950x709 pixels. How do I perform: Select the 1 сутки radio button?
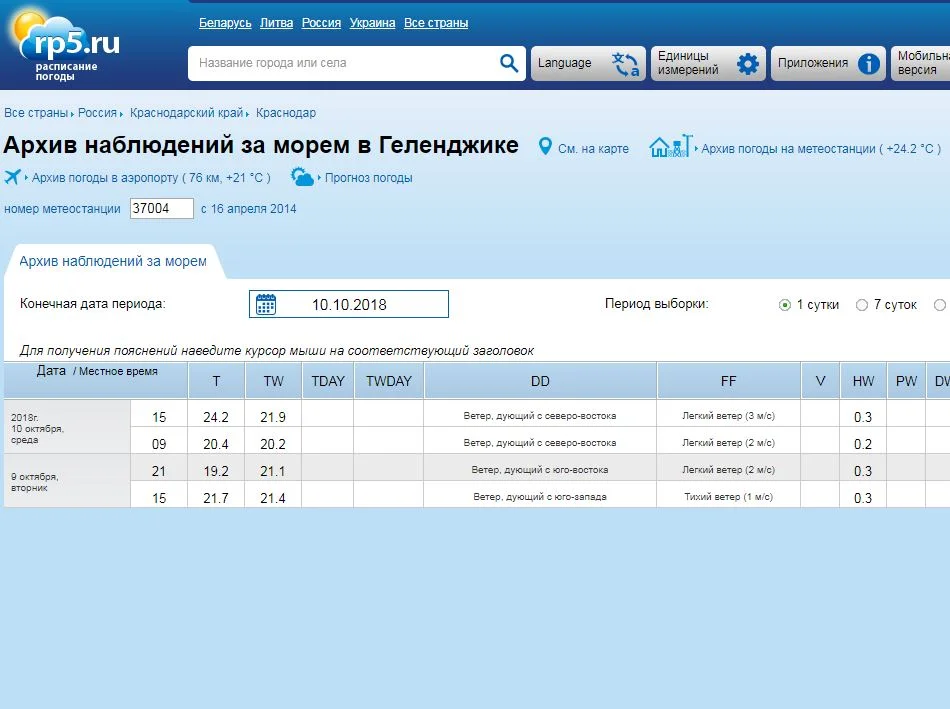click(785, 305)
